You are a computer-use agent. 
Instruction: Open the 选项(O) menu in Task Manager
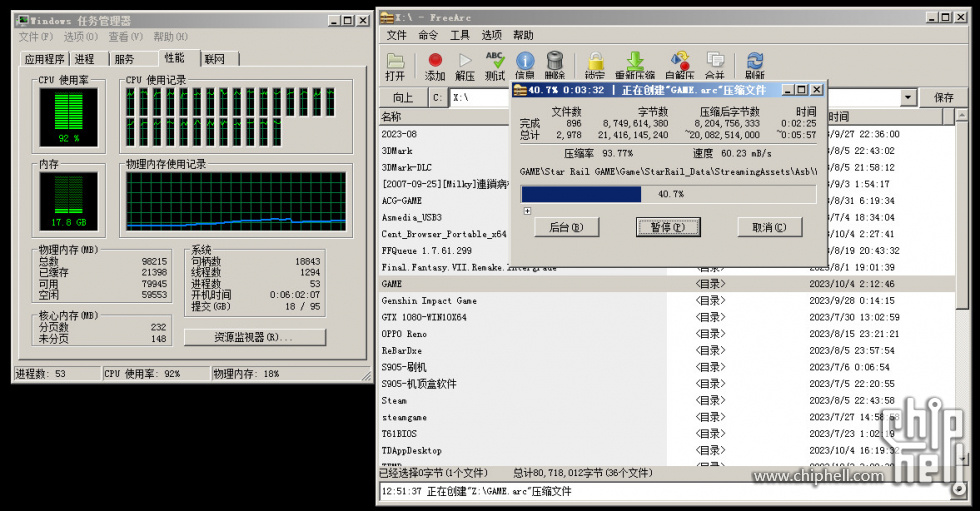(x=81, y=37)
